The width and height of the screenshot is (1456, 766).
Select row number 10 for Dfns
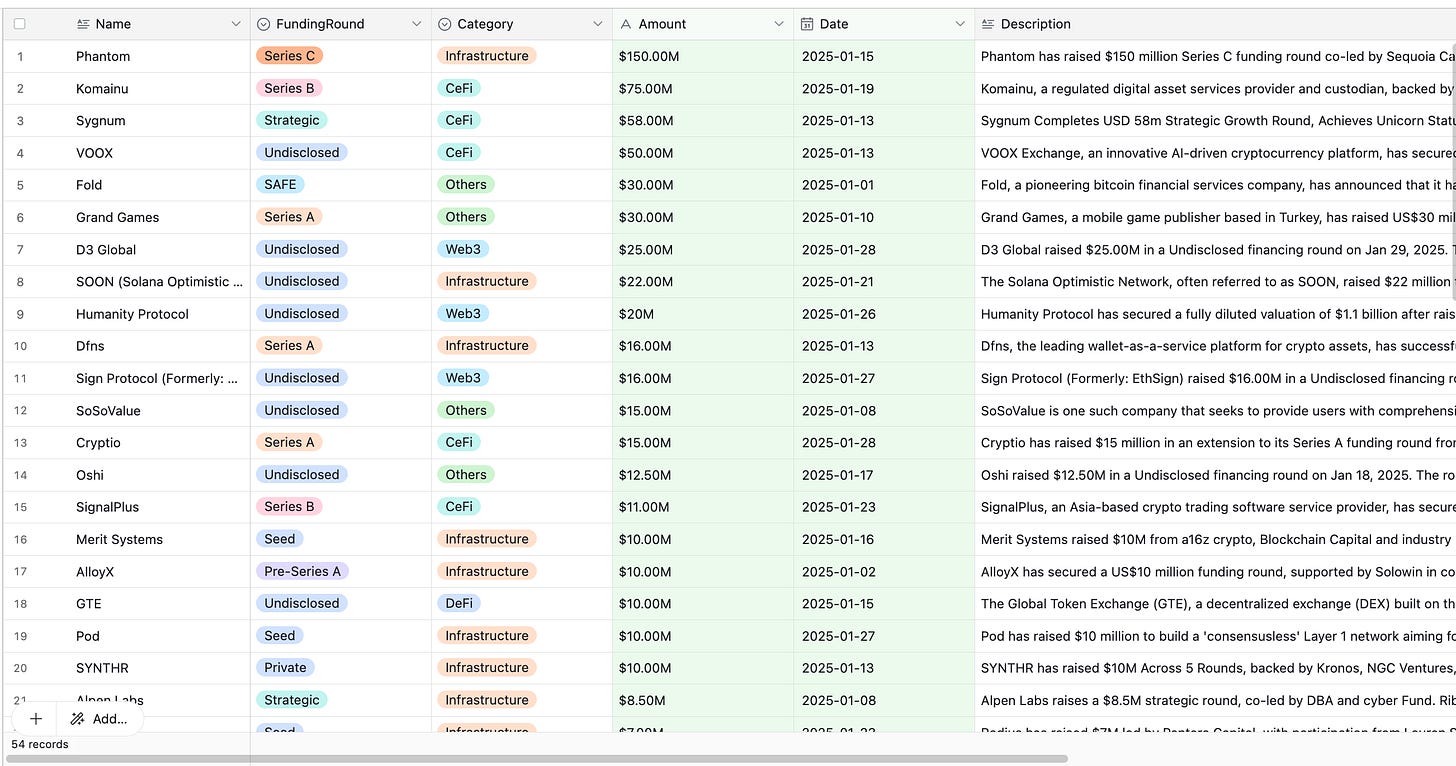[x=21, y=346]
